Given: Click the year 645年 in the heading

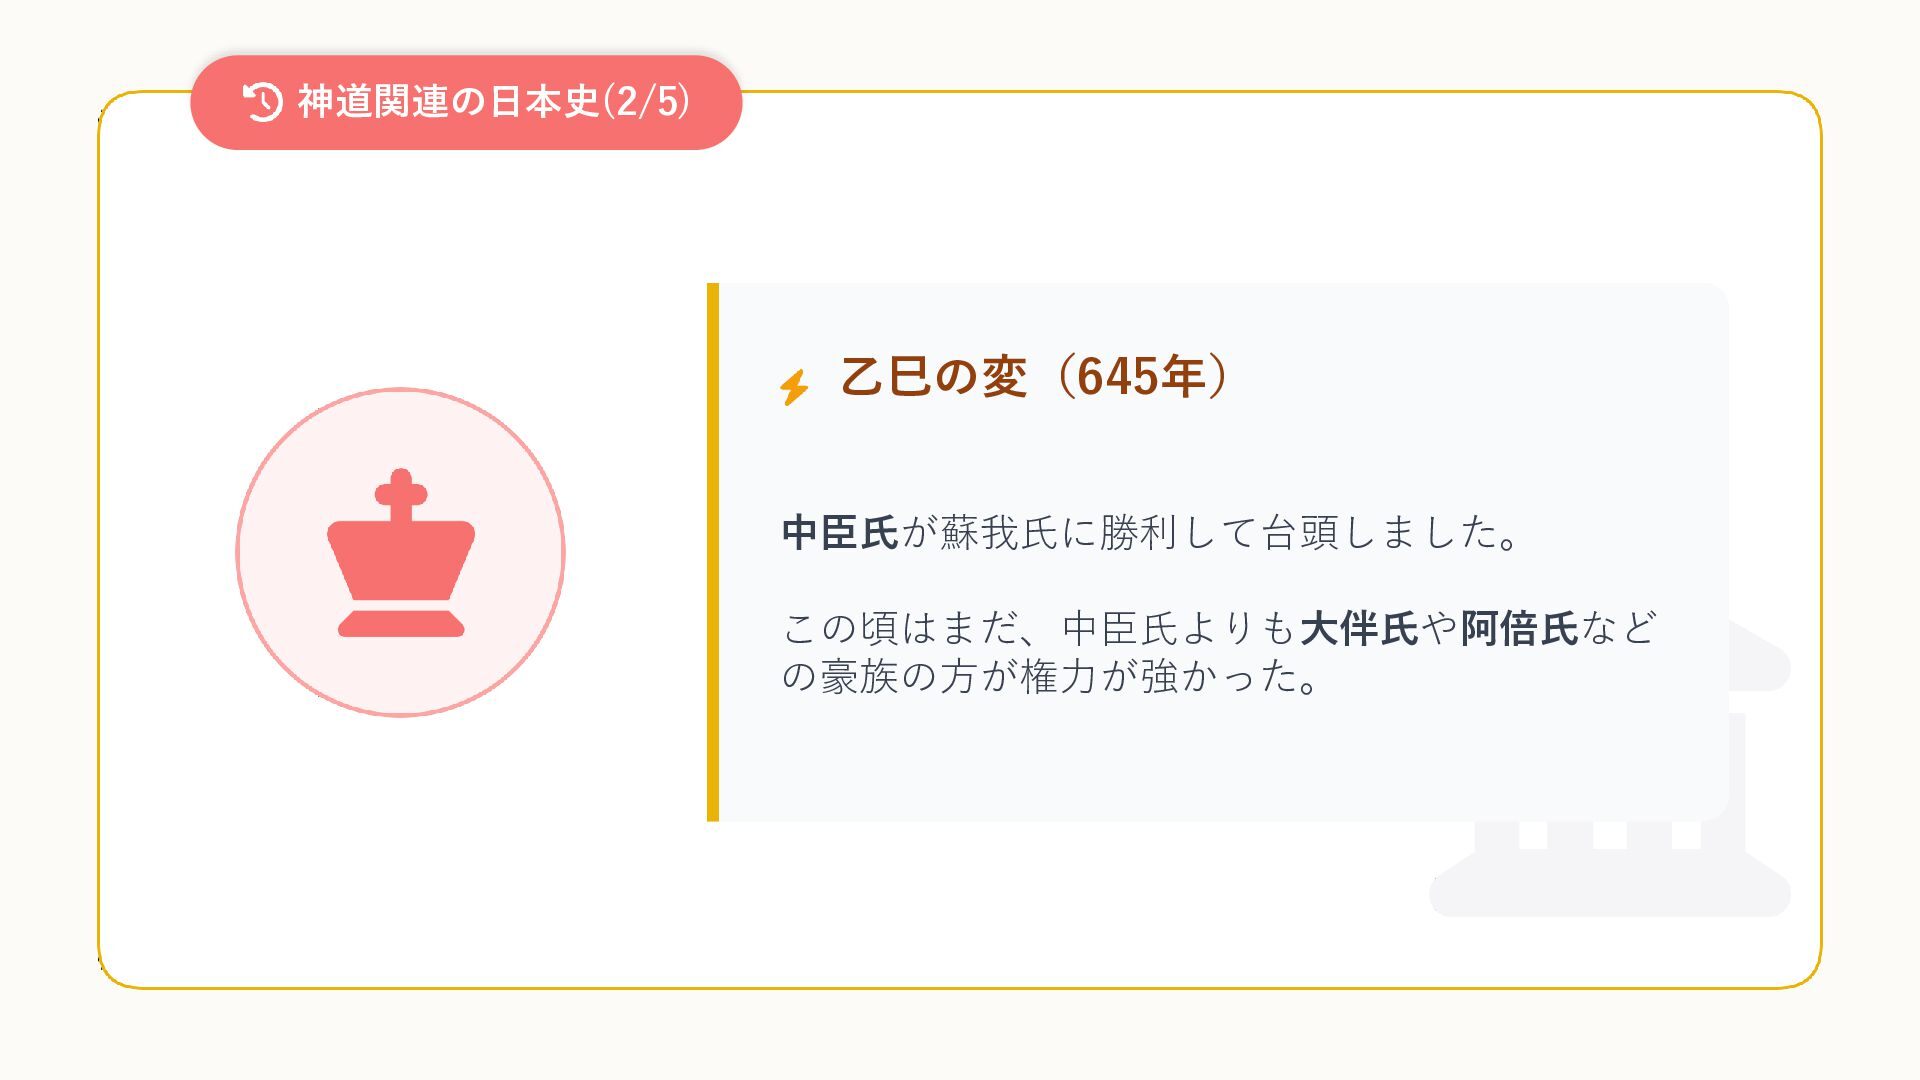Looking at the screenshot, I should (x=1141, y=377).
